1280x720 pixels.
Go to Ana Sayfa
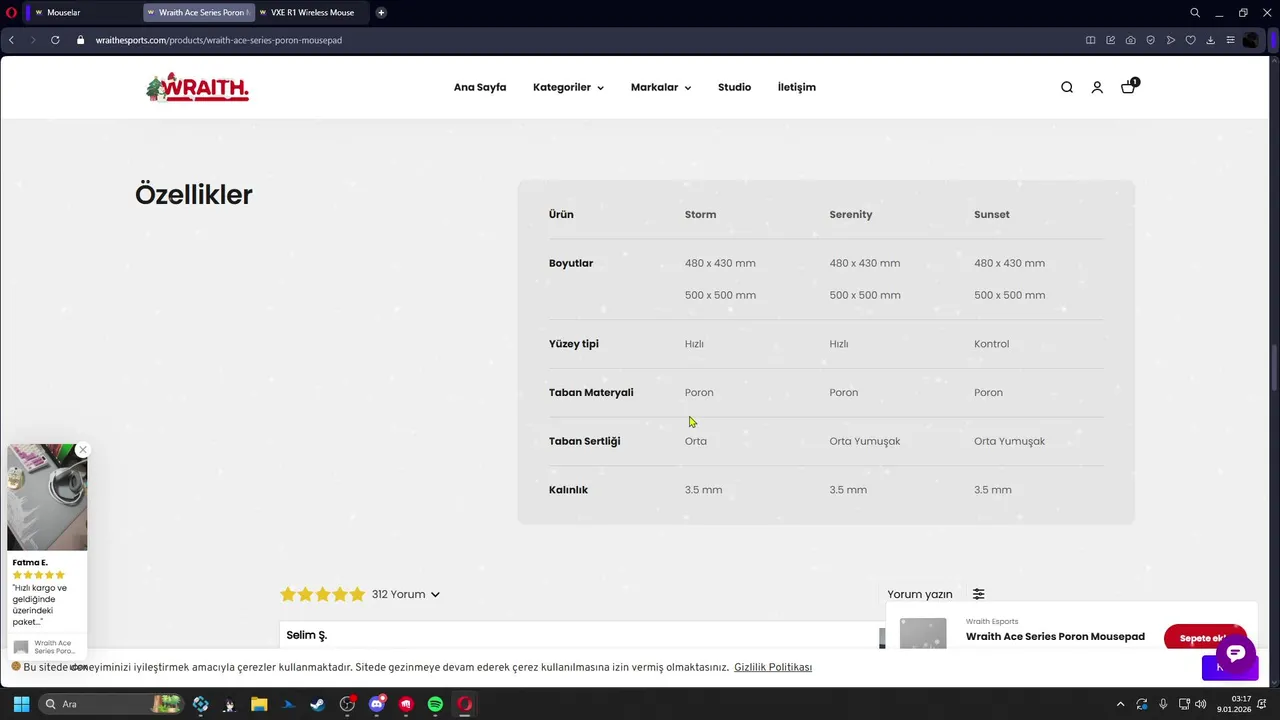[480, 87]
